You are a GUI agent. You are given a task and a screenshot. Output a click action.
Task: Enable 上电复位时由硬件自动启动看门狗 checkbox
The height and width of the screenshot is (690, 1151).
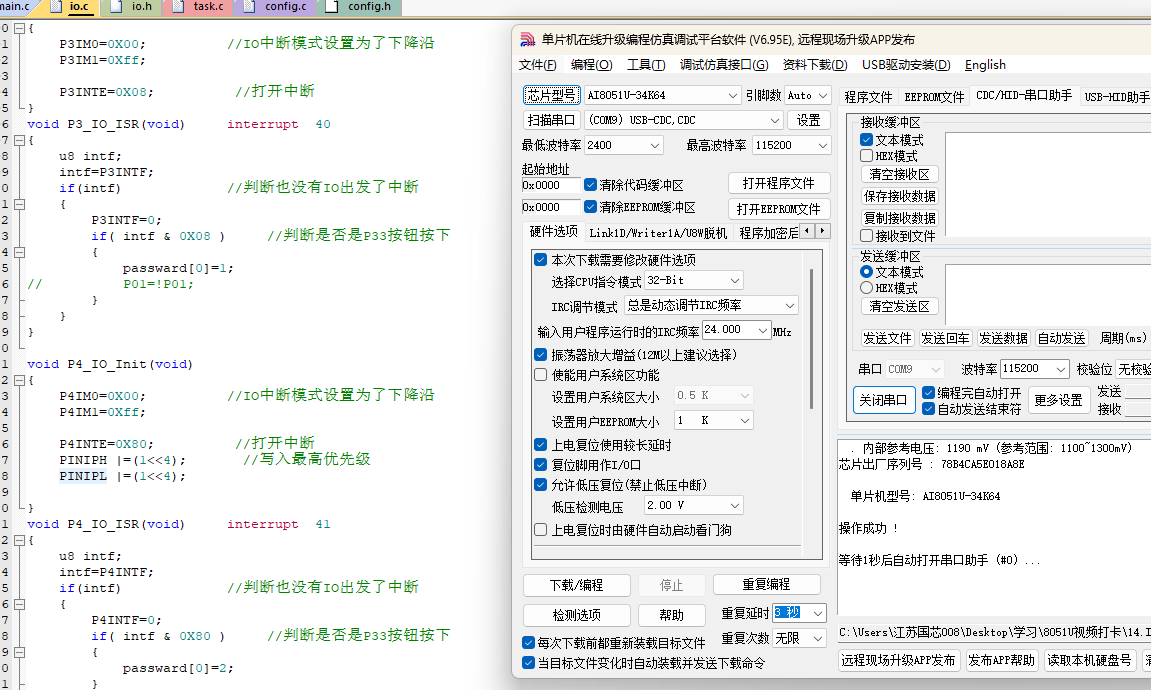click(541, 530)
